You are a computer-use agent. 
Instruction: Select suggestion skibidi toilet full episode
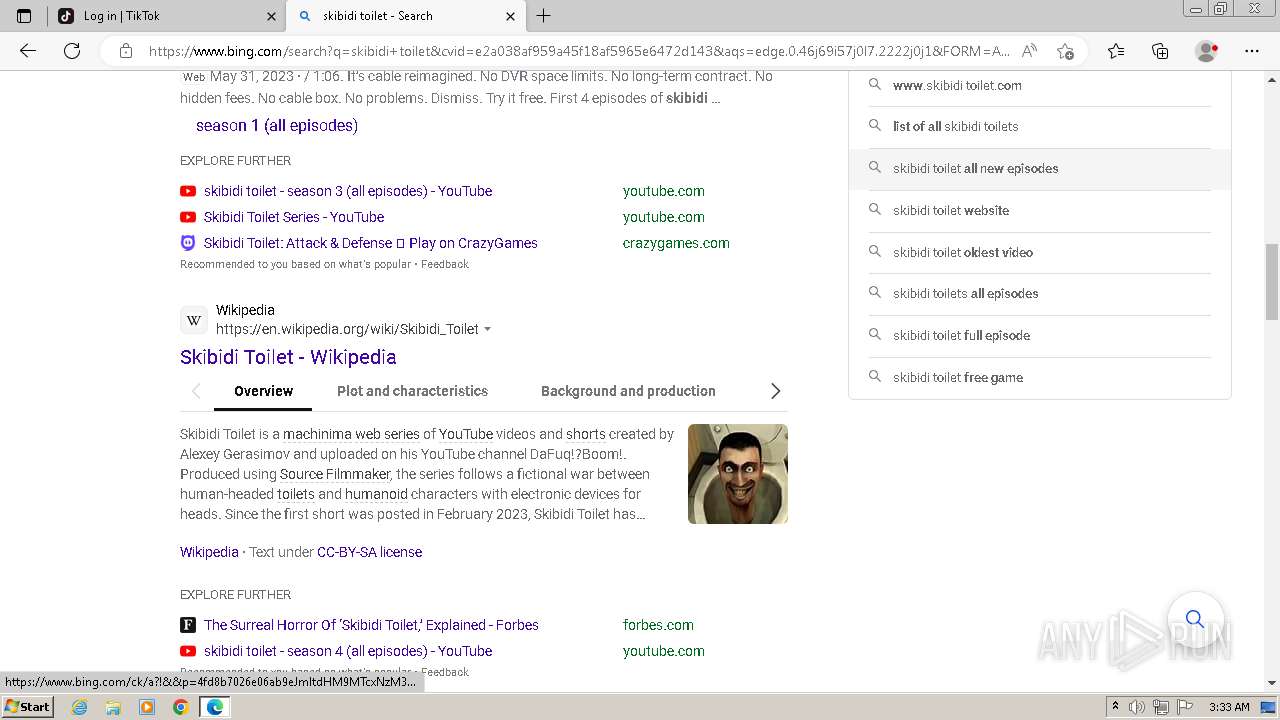[x=1039, y=336]
